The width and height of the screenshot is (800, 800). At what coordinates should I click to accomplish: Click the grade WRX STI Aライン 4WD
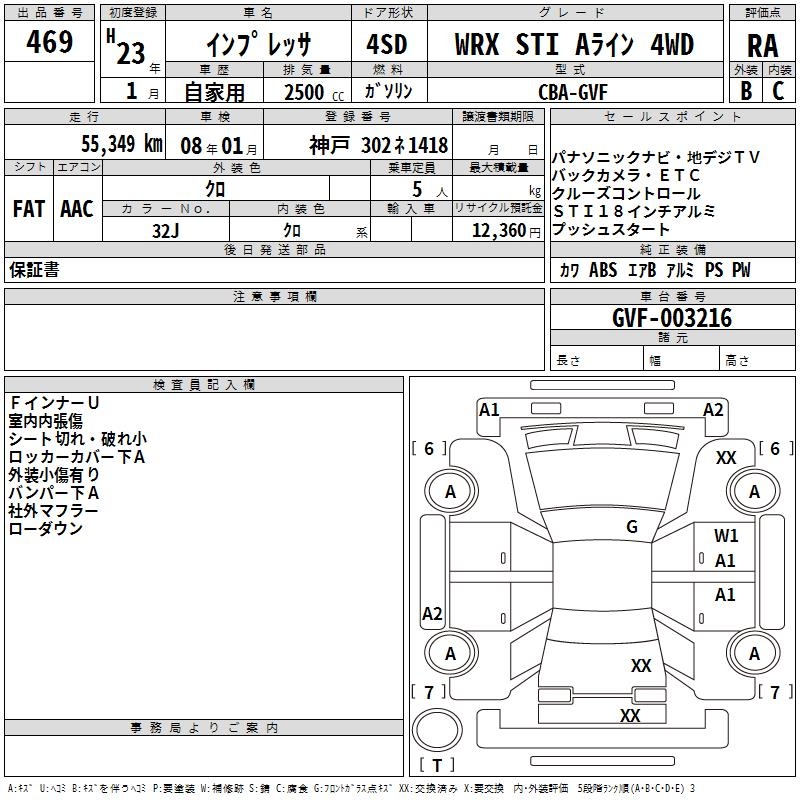pyautogui.click(x=574, y=44)
